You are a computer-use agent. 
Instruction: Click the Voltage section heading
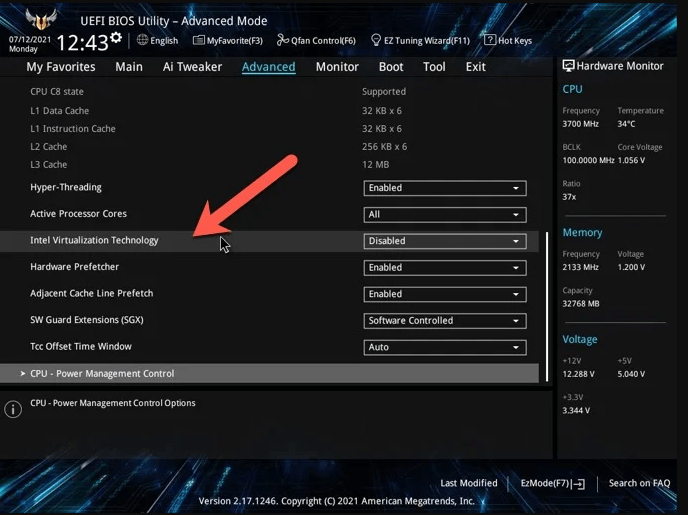pos(580,340)
